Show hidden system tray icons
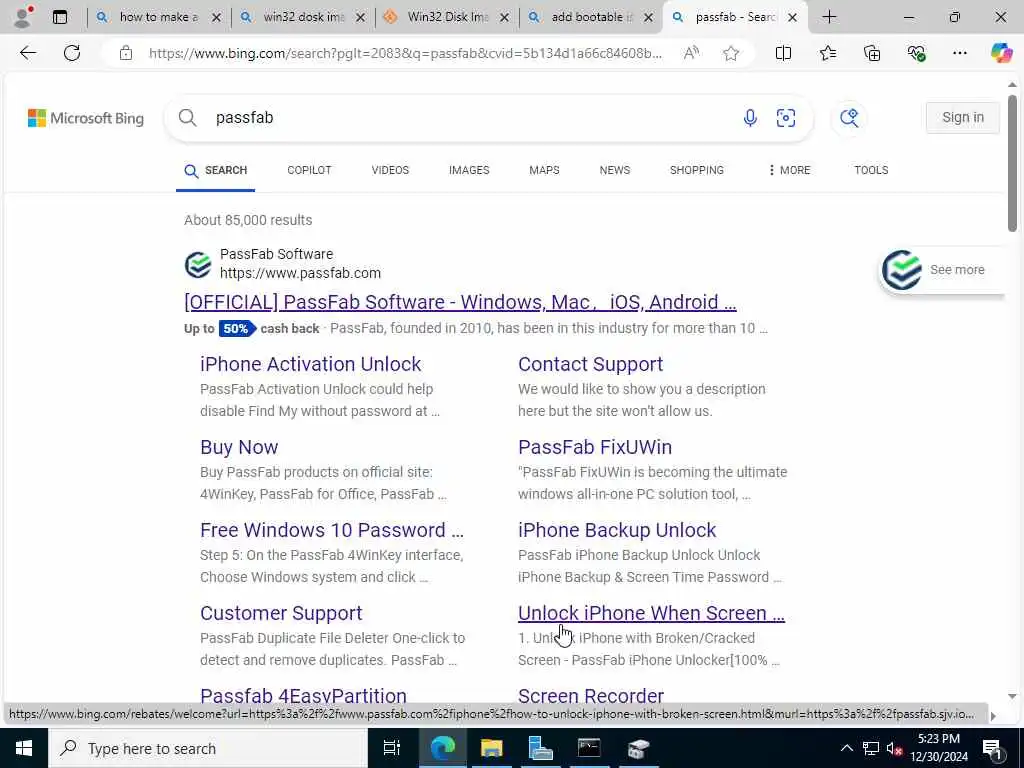This screenshot has width=1024, height=768. 846,748
